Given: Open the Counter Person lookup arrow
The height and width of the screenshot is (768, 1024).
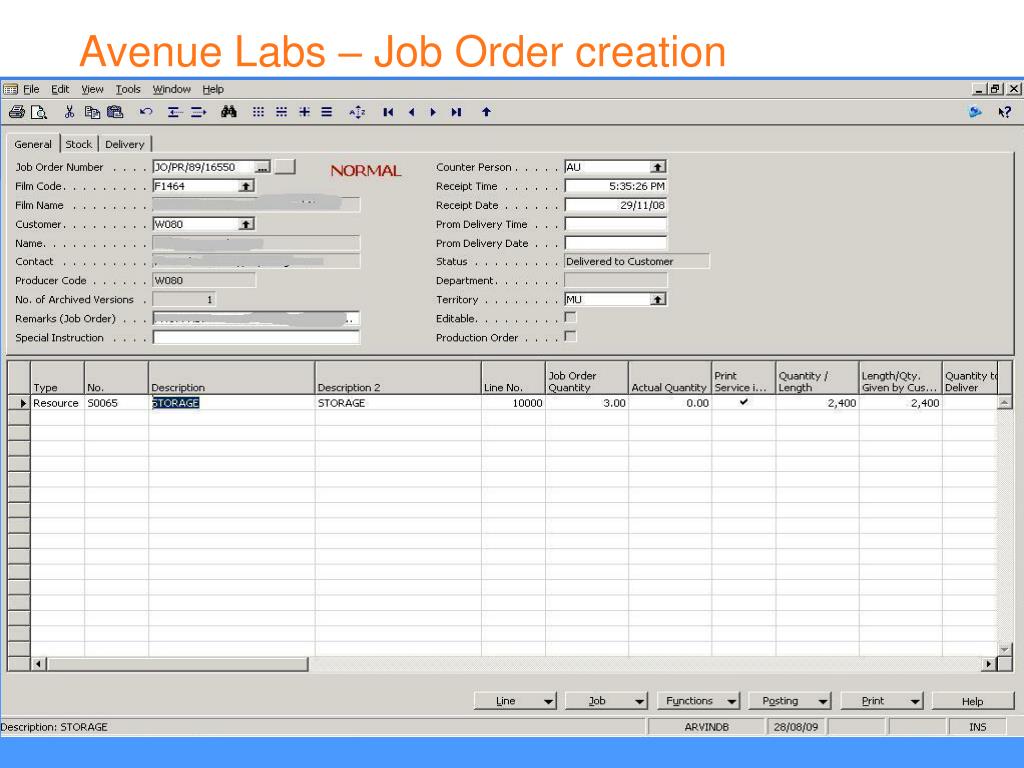Looking at the screenshot, I should coord(658,167).
